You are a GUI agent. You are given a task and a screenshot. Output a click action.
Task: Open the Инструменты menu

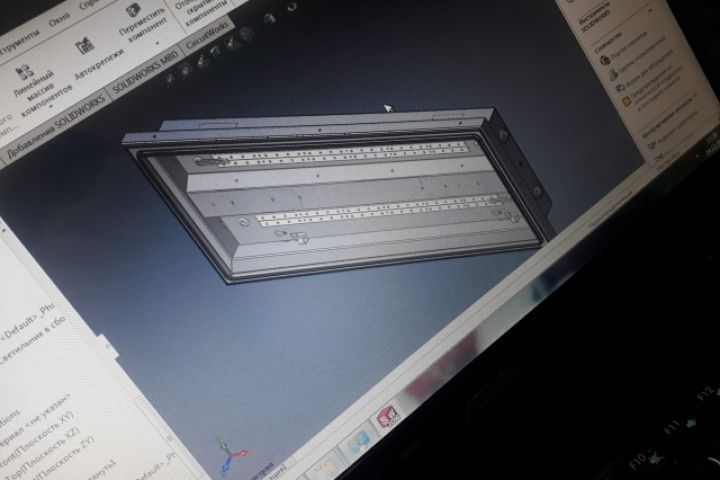click(18, 42)
